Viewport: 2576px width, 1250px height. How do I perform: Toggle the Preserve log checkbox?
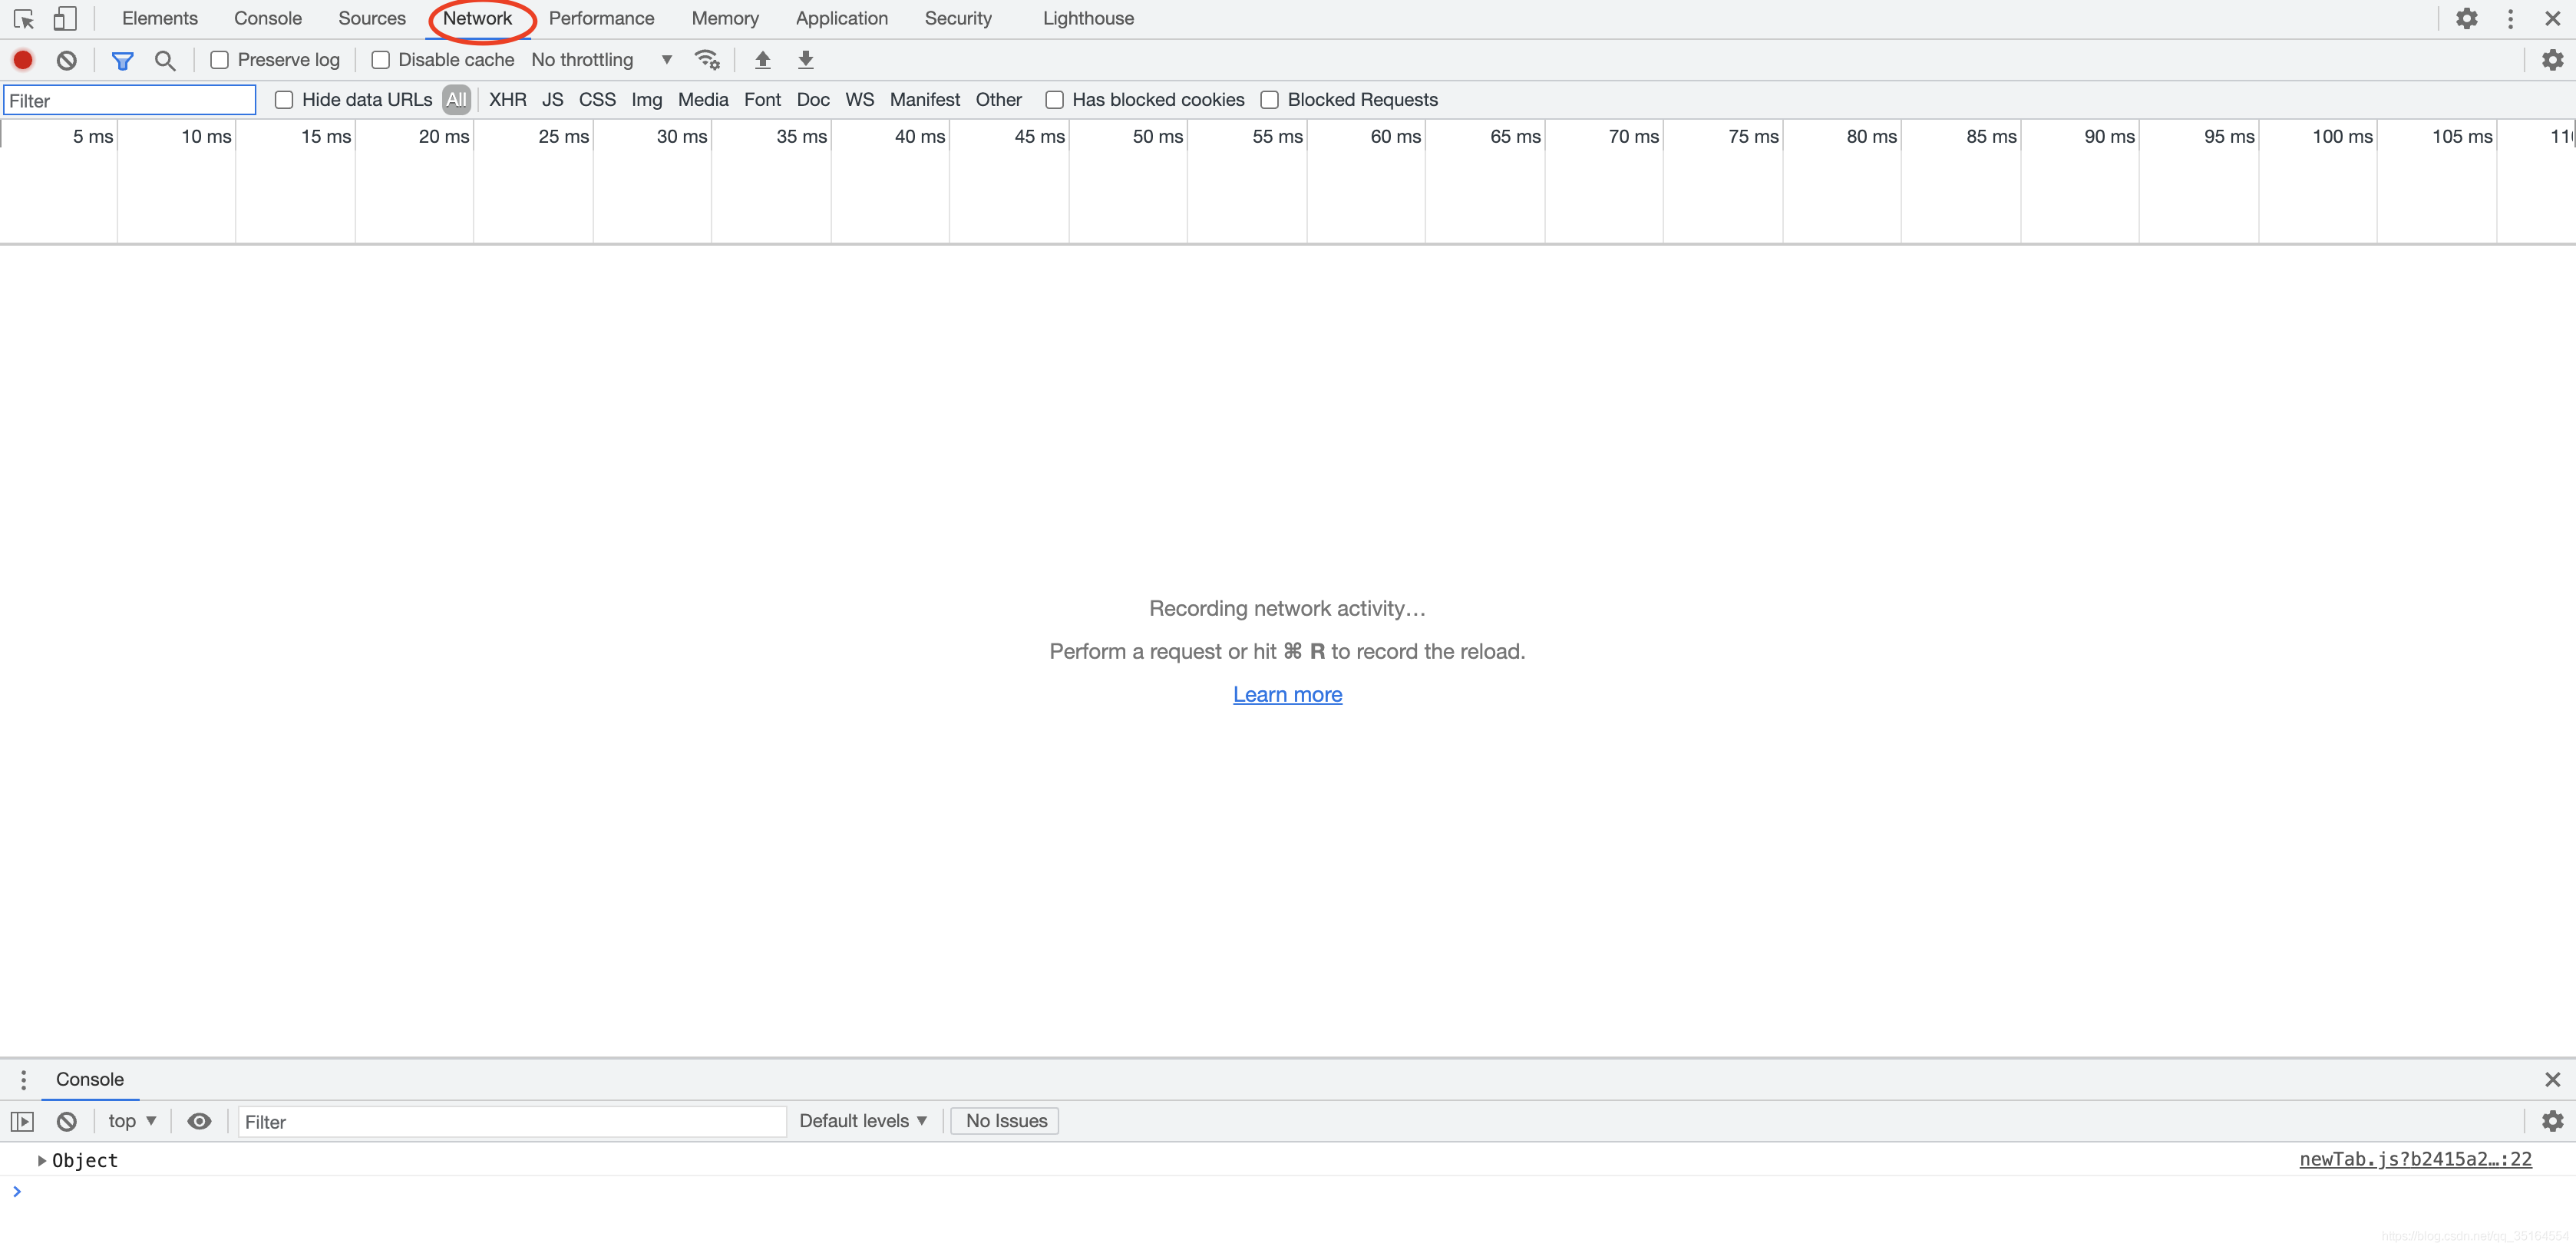(219, 59)
